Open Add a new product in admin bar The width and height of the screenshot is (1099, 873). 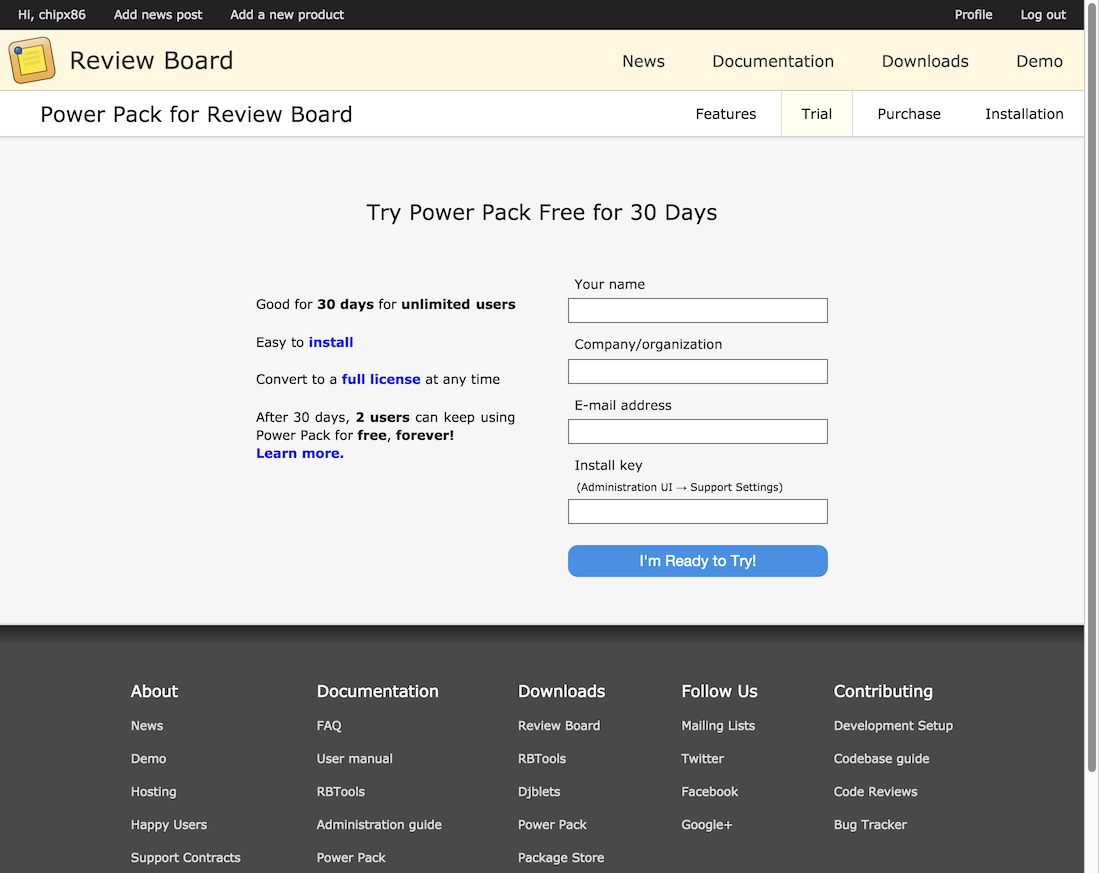click(x=286, y=15)
